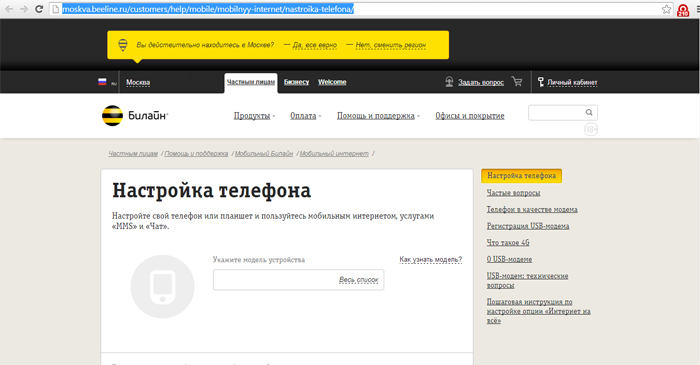Viewport: 700px width, 365px height.
Task: Click the Russian flag language icon
Action: tap(102, 82)
